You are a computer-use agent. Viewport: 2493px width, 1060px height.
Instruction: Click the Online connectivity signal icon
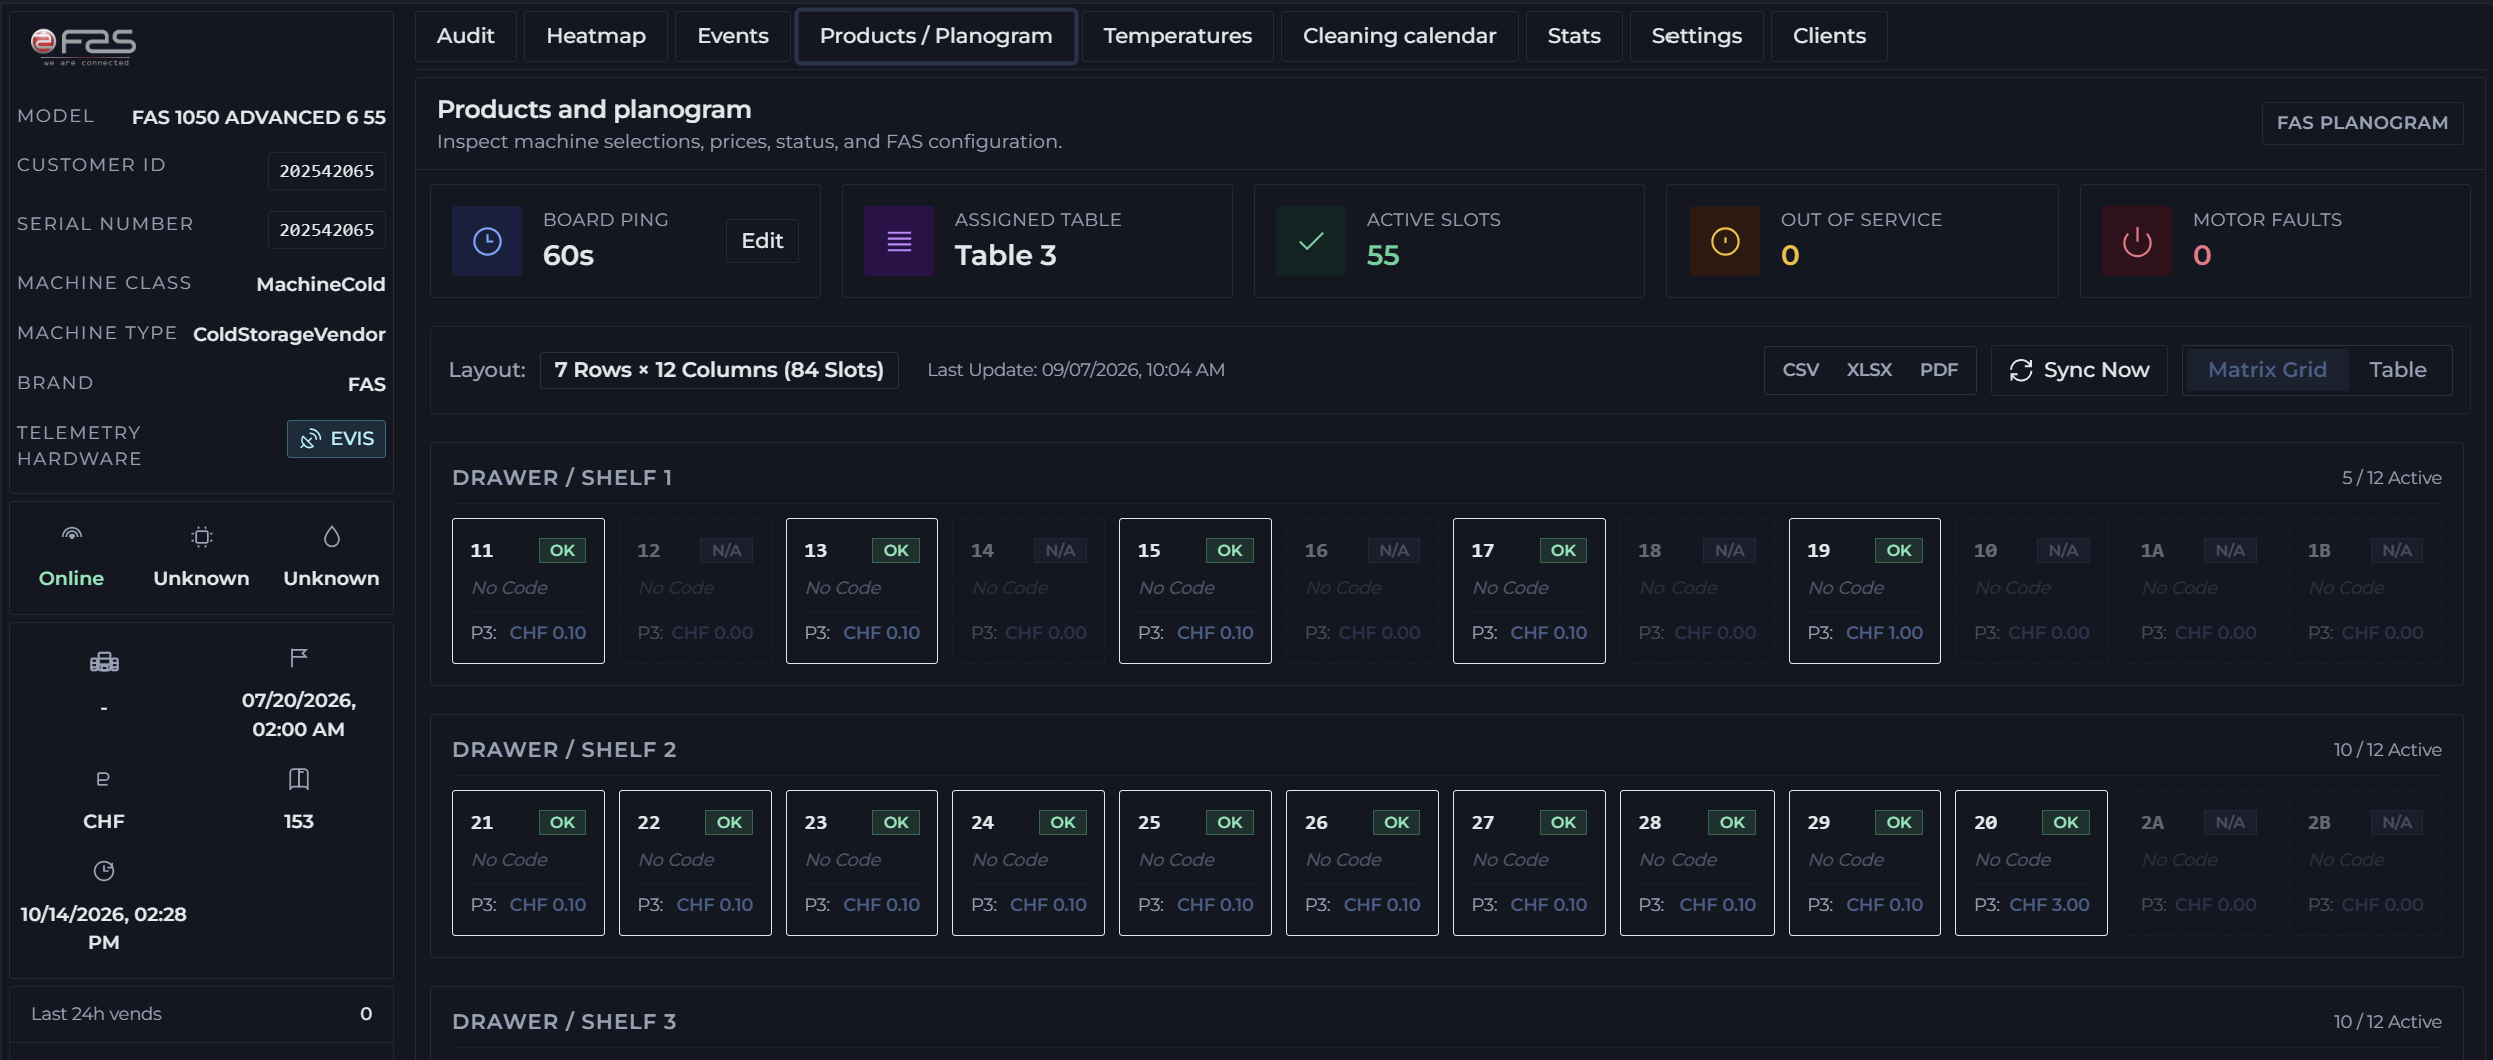click(x=71, y=536)
